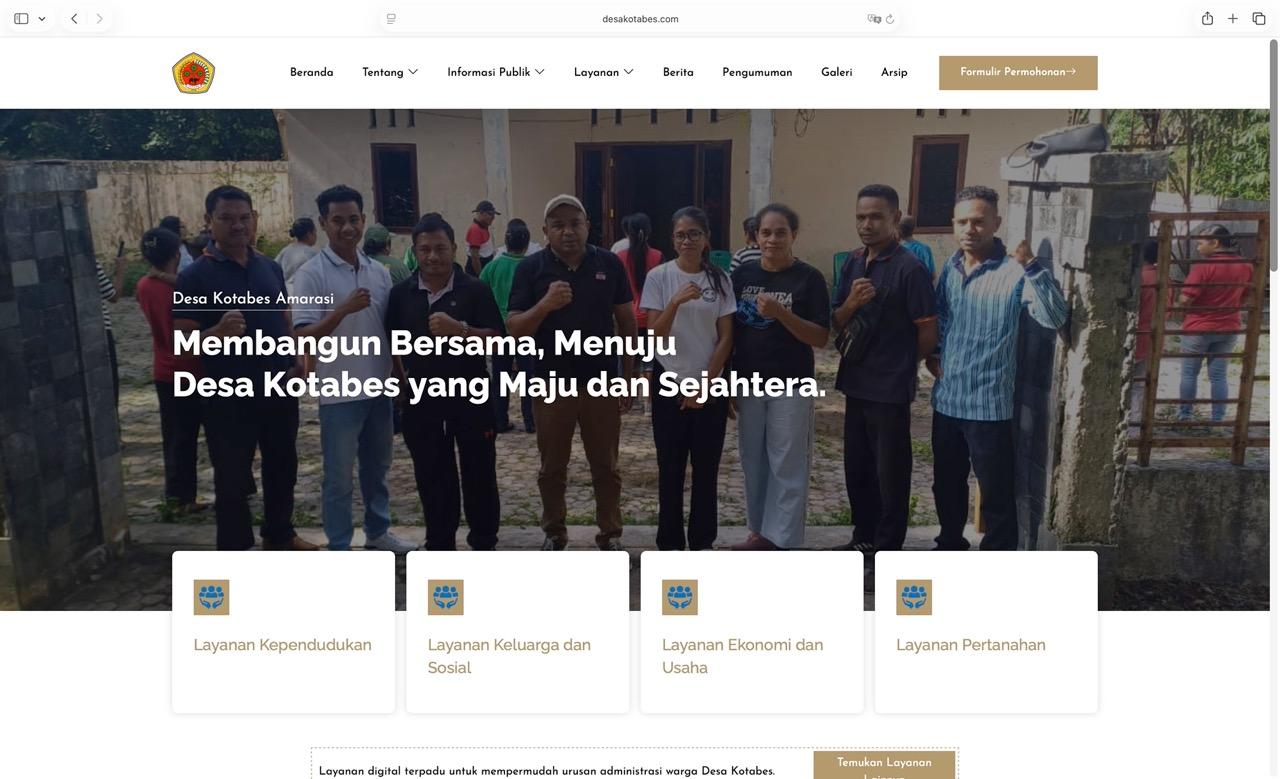Click the Formulir Permohonan button
This screenshot has width=1280, height=779.
pos(1018,73)
